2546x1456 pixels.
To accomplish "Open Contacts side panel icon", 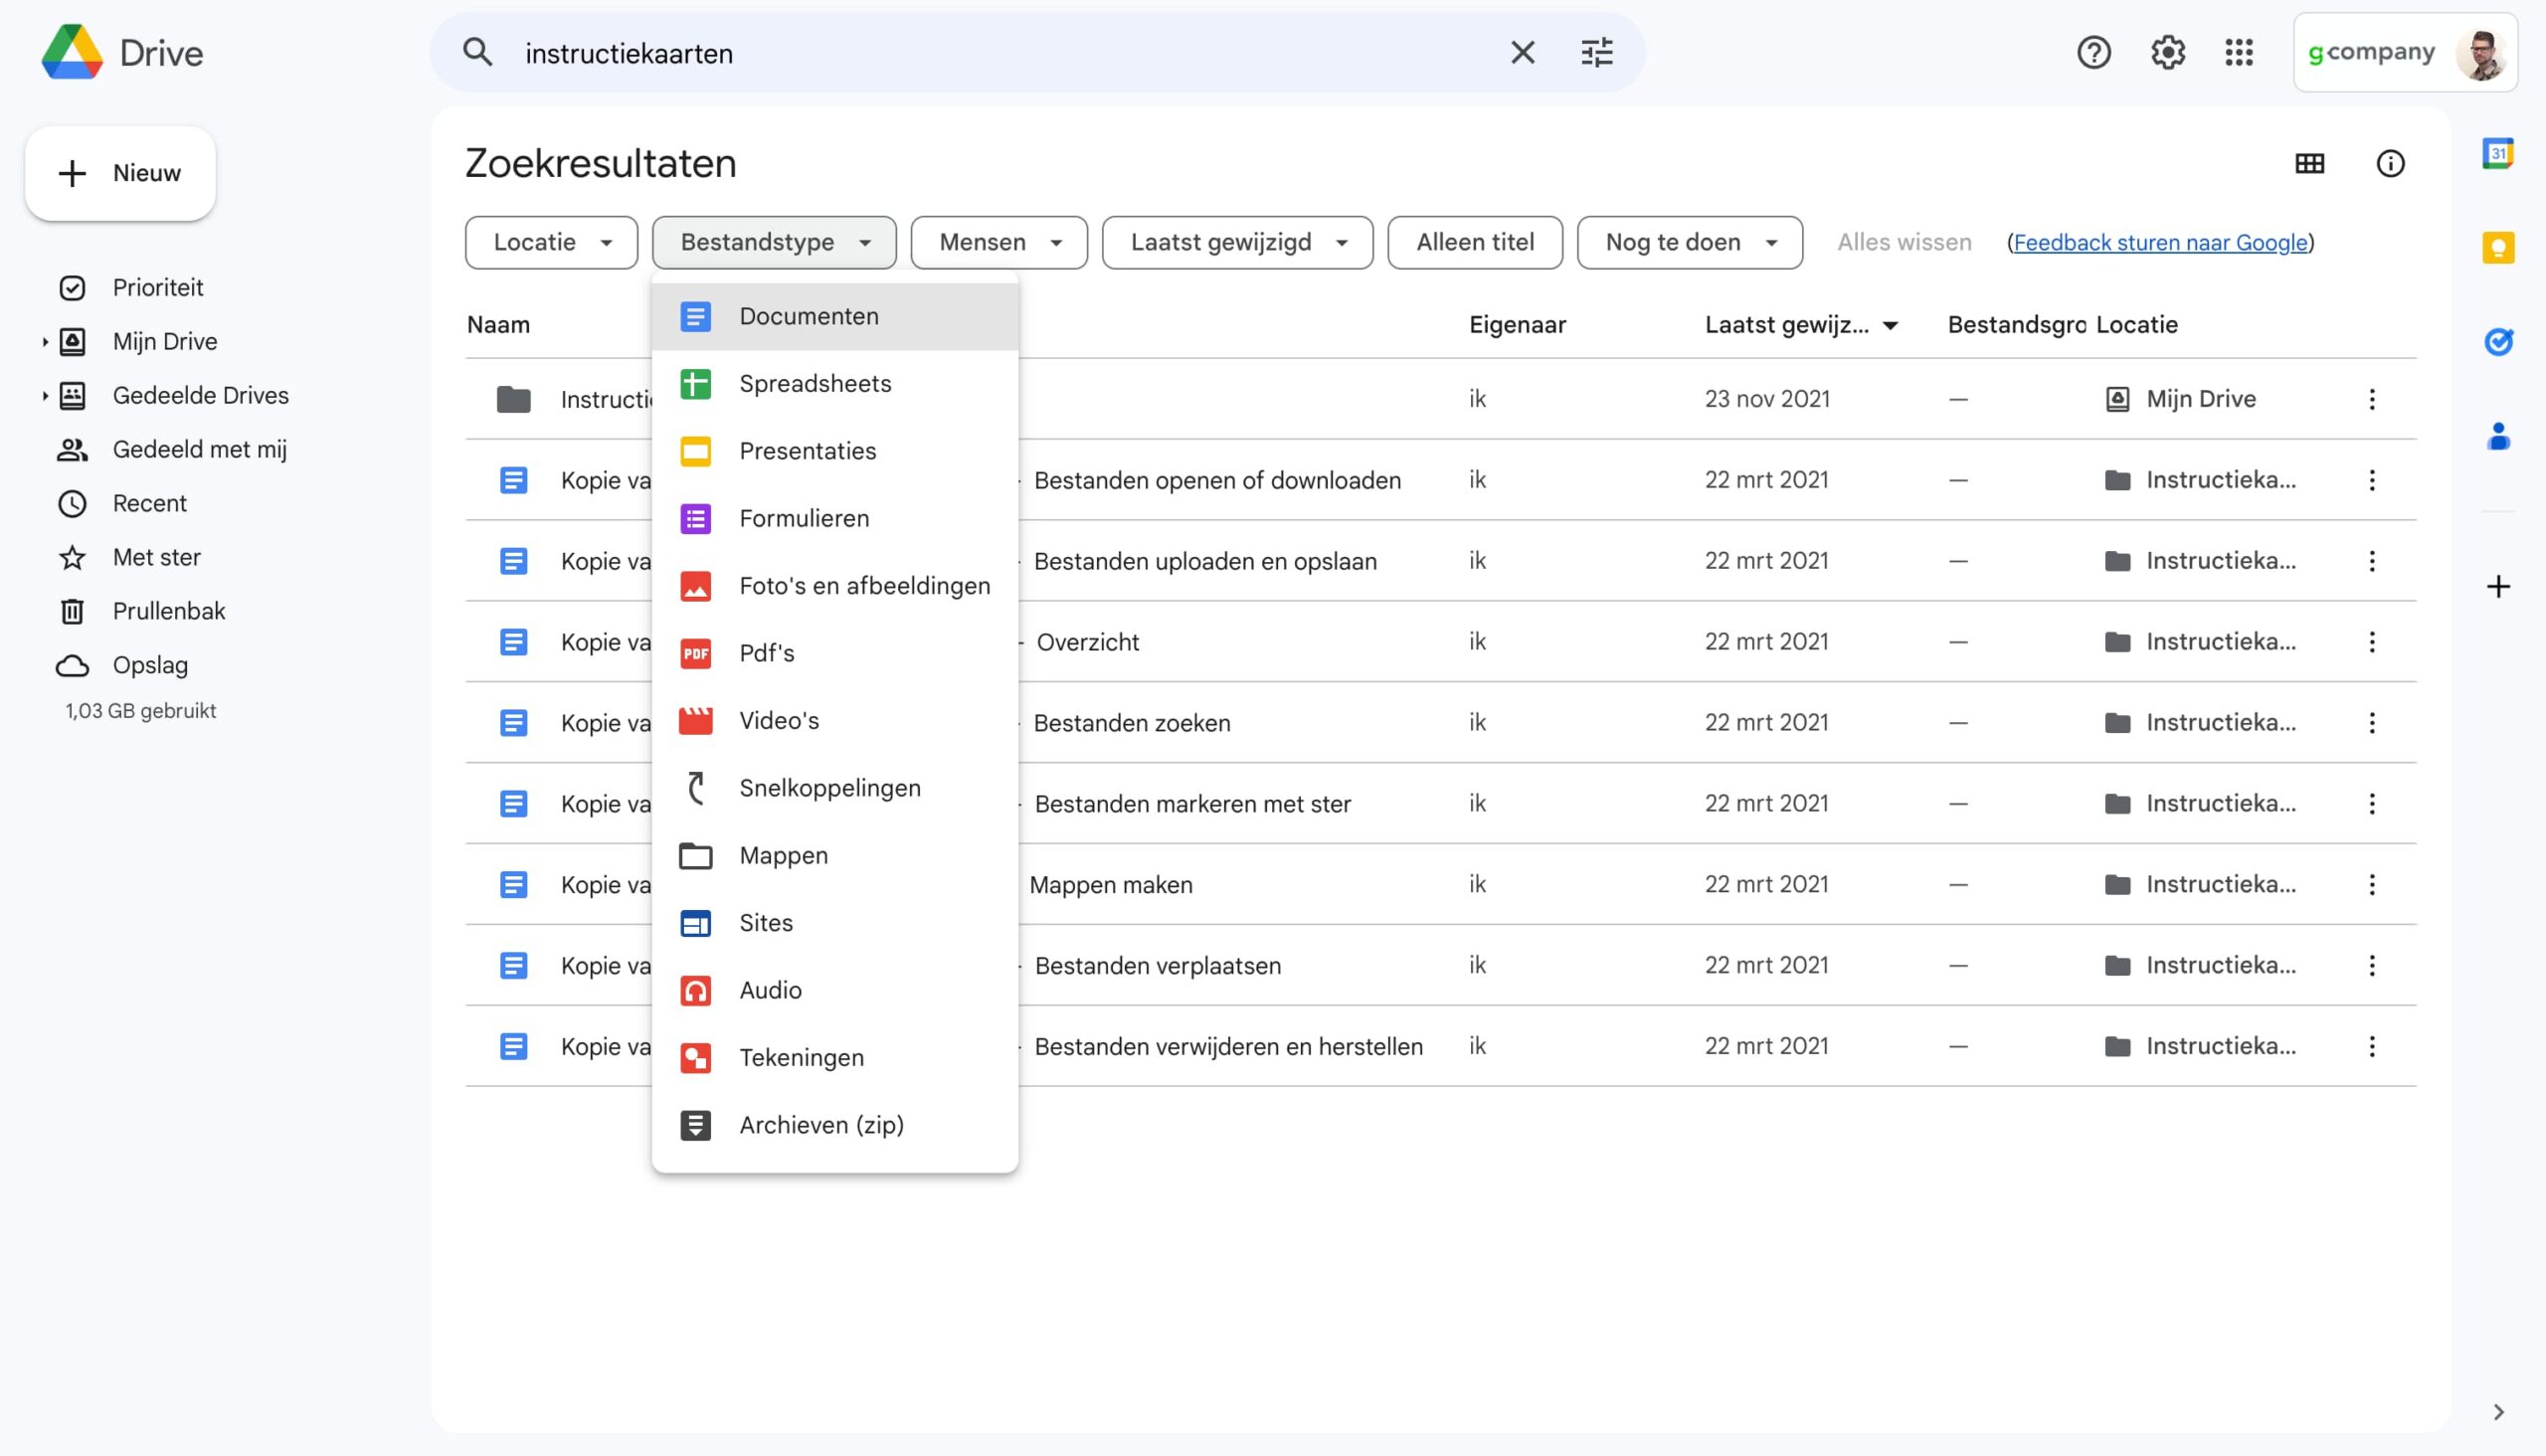I will click(2498, 436).
